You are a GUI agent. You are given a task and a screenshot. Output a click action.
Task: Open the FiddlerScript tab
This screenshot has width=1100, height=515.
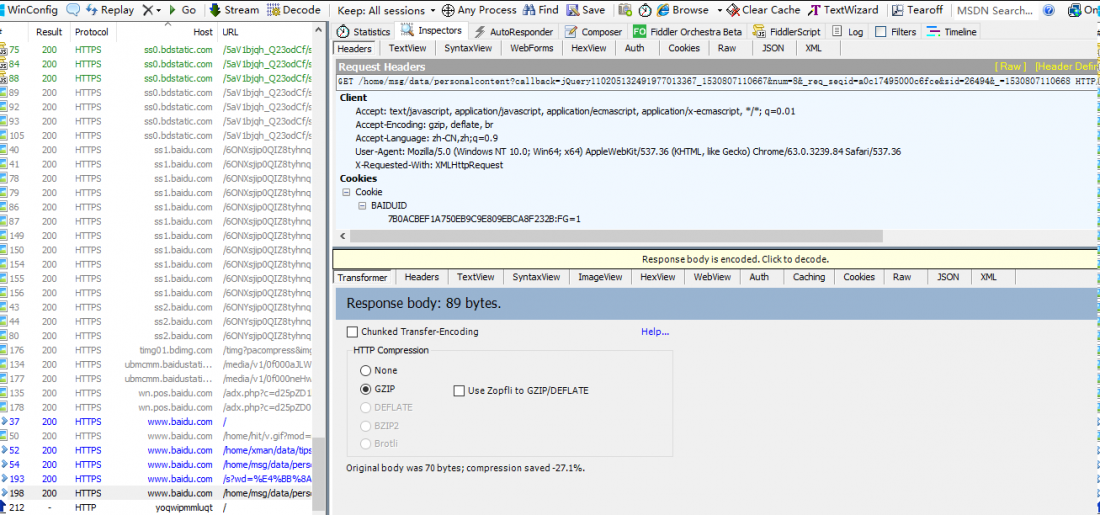[786, 32]
